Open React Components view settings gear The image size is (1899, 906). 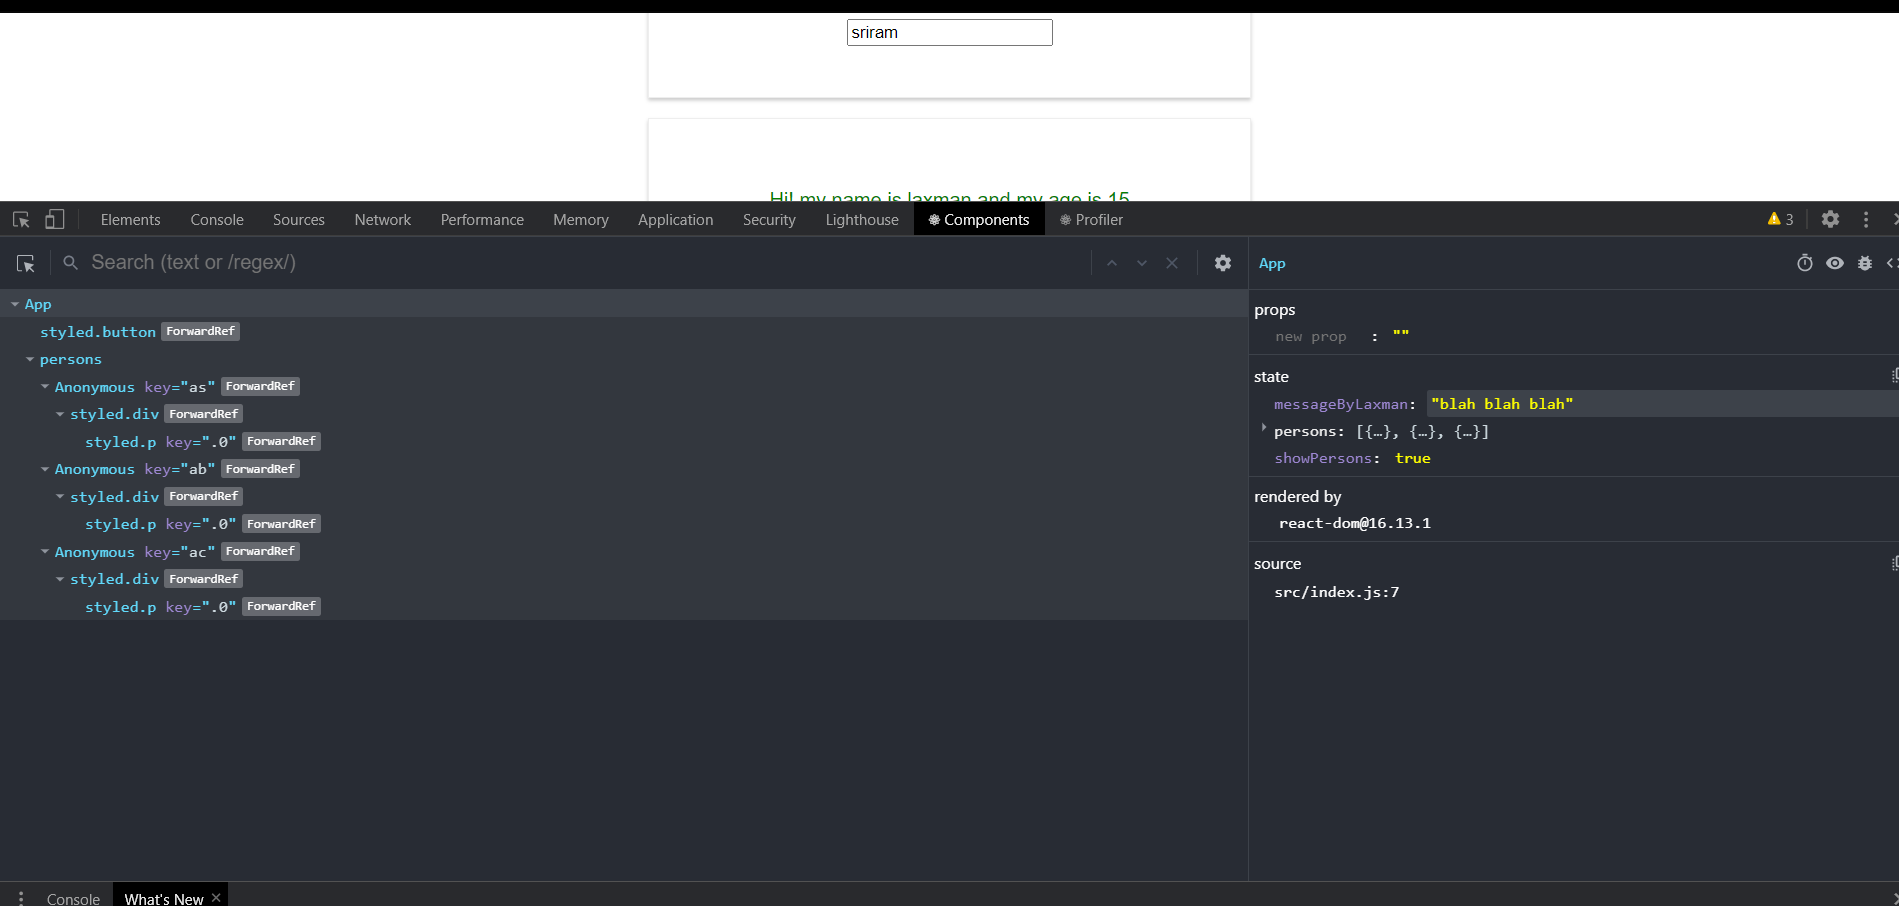(1223, 263)
